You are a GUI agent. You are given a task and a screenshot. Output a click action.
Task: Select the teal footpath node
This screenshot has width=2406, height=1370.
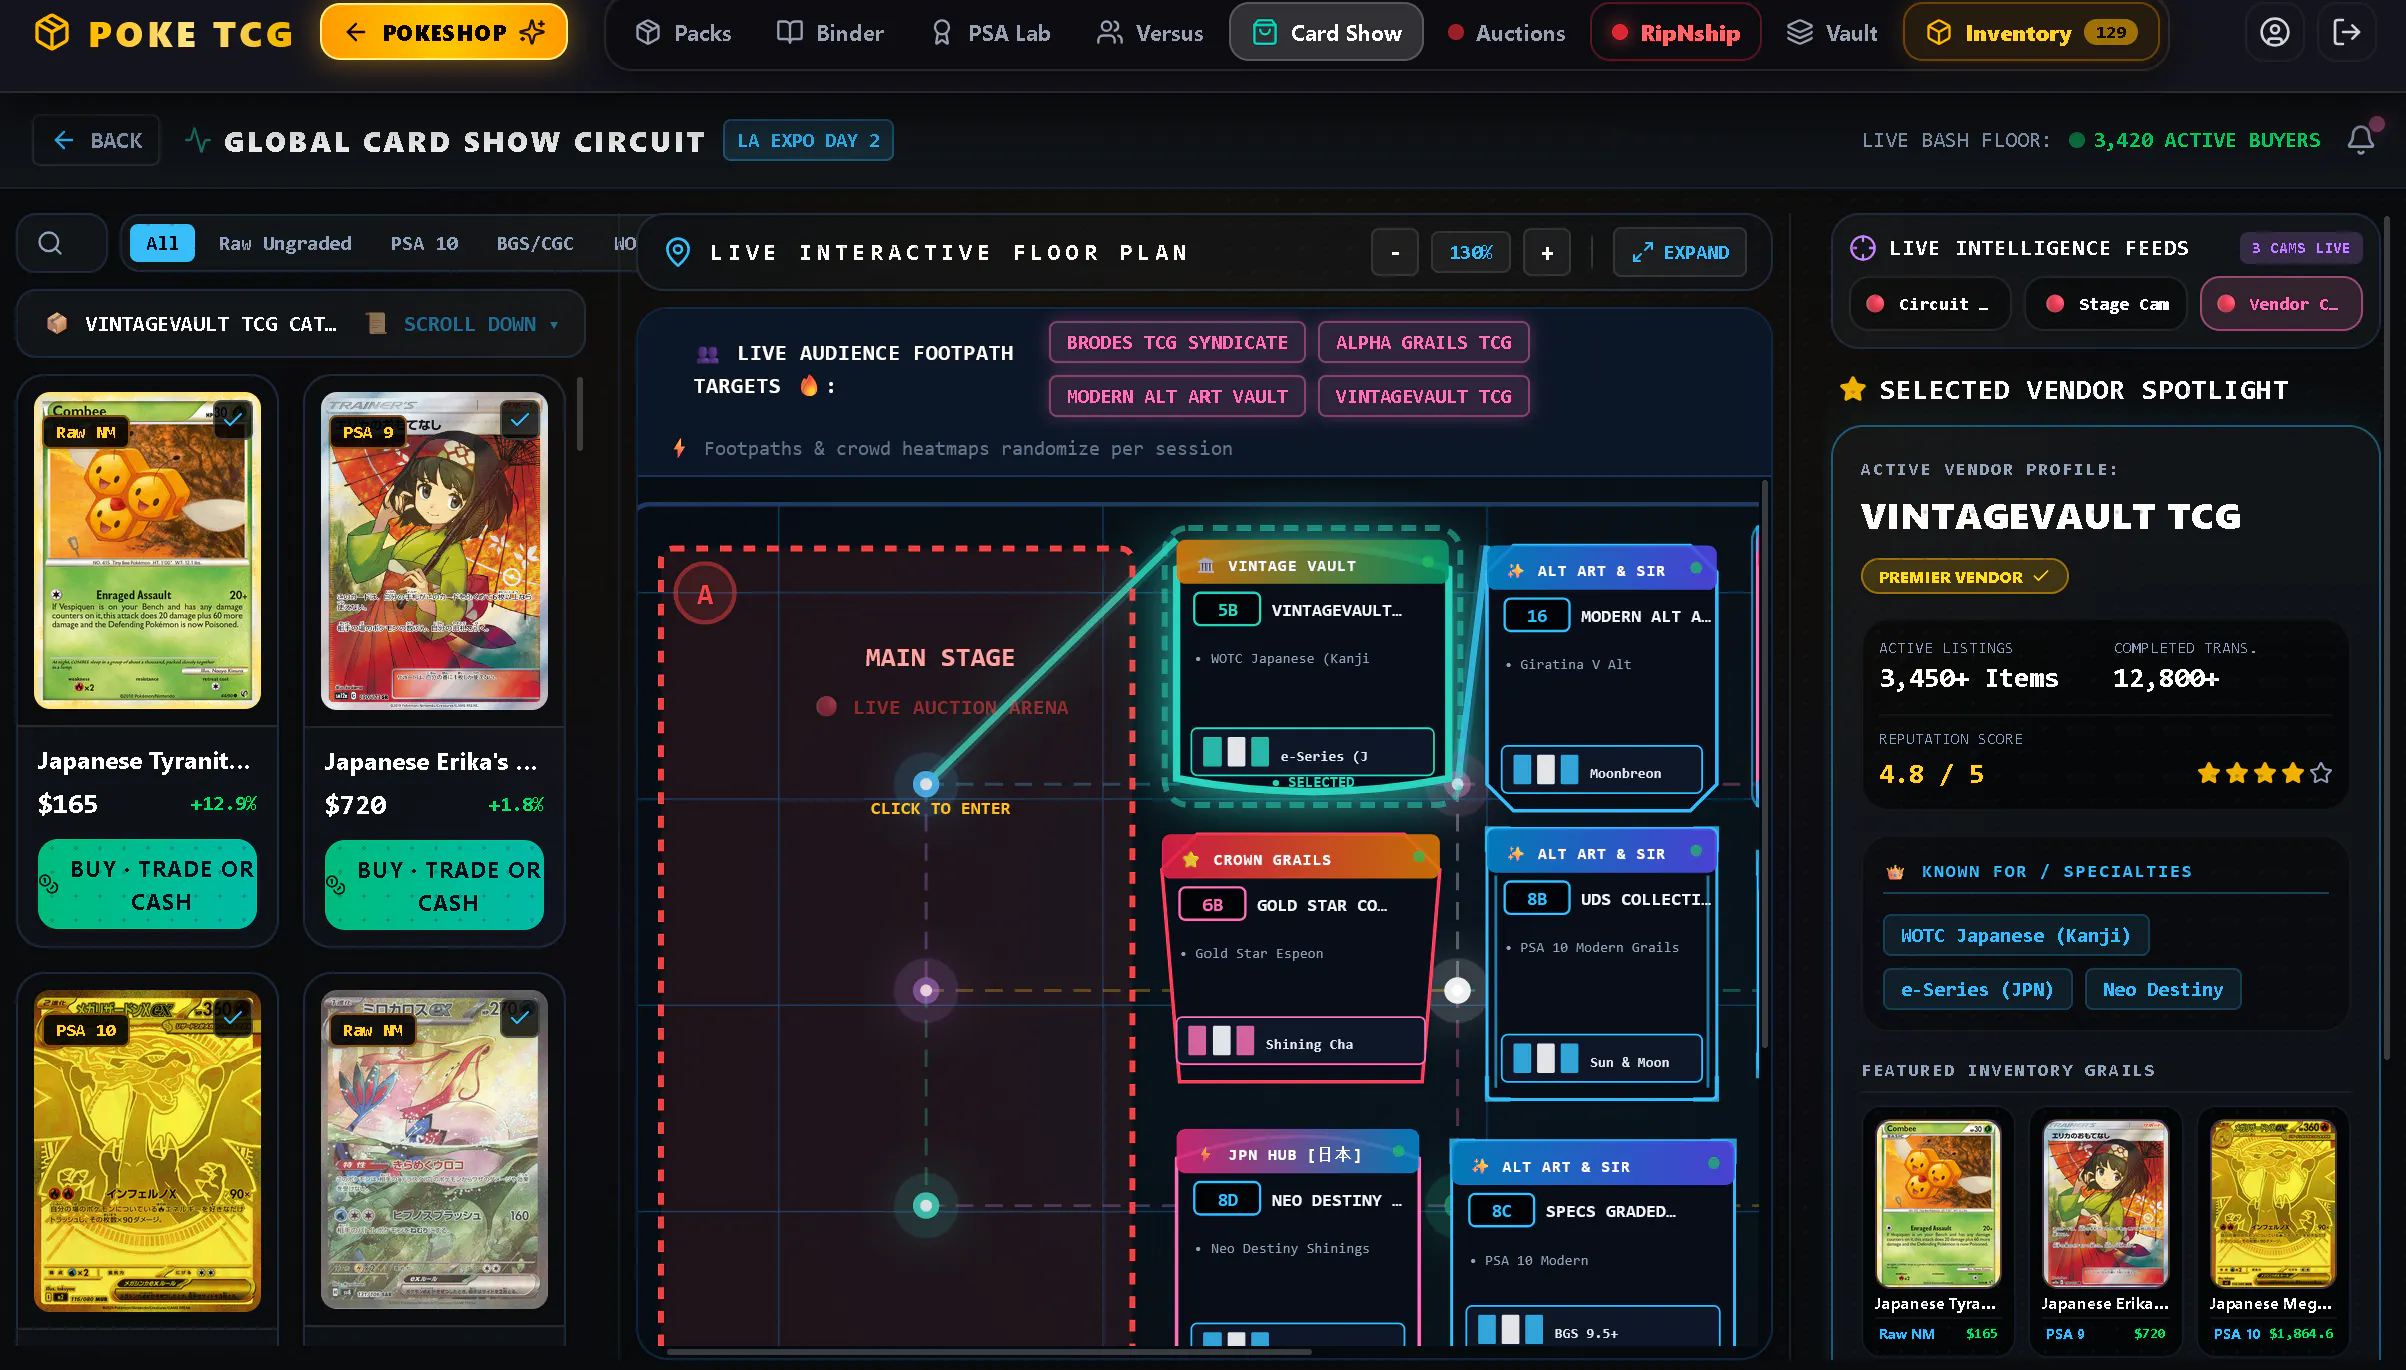click(926, 1205)
